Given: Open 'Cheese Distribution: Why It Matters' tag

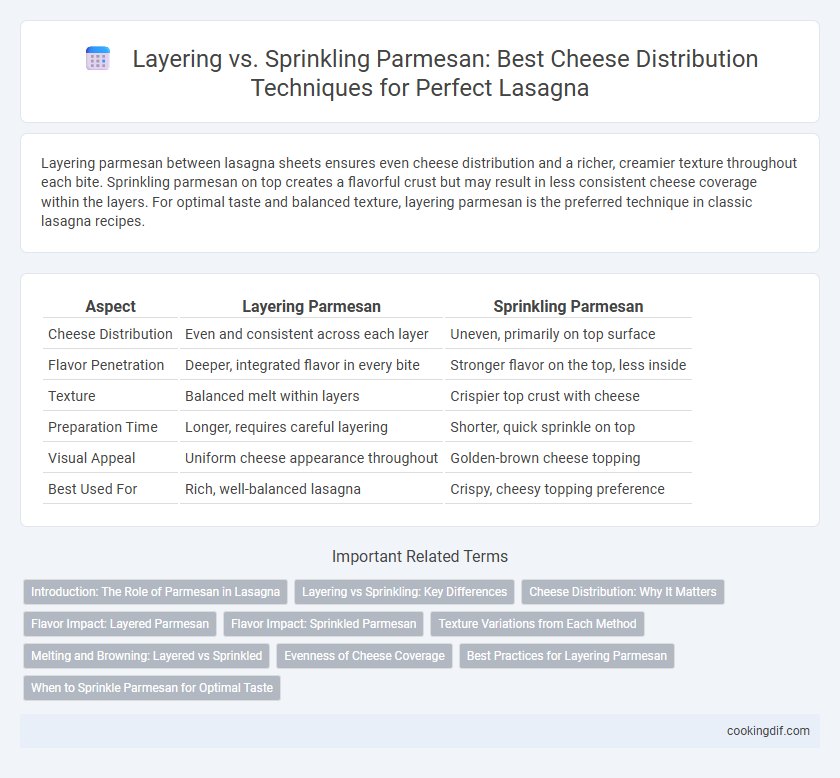Looking at the screenshot, I should click(x=622, y=592).
